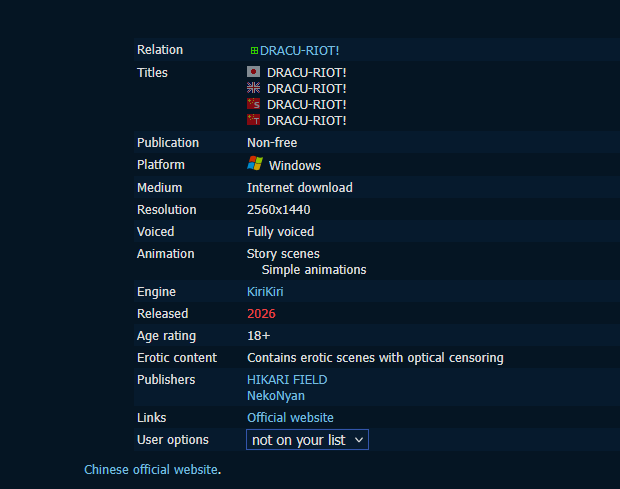This screenshot has width=620, height=489.
Task: Click the 18+ age rating value
Action: [259, 336]
